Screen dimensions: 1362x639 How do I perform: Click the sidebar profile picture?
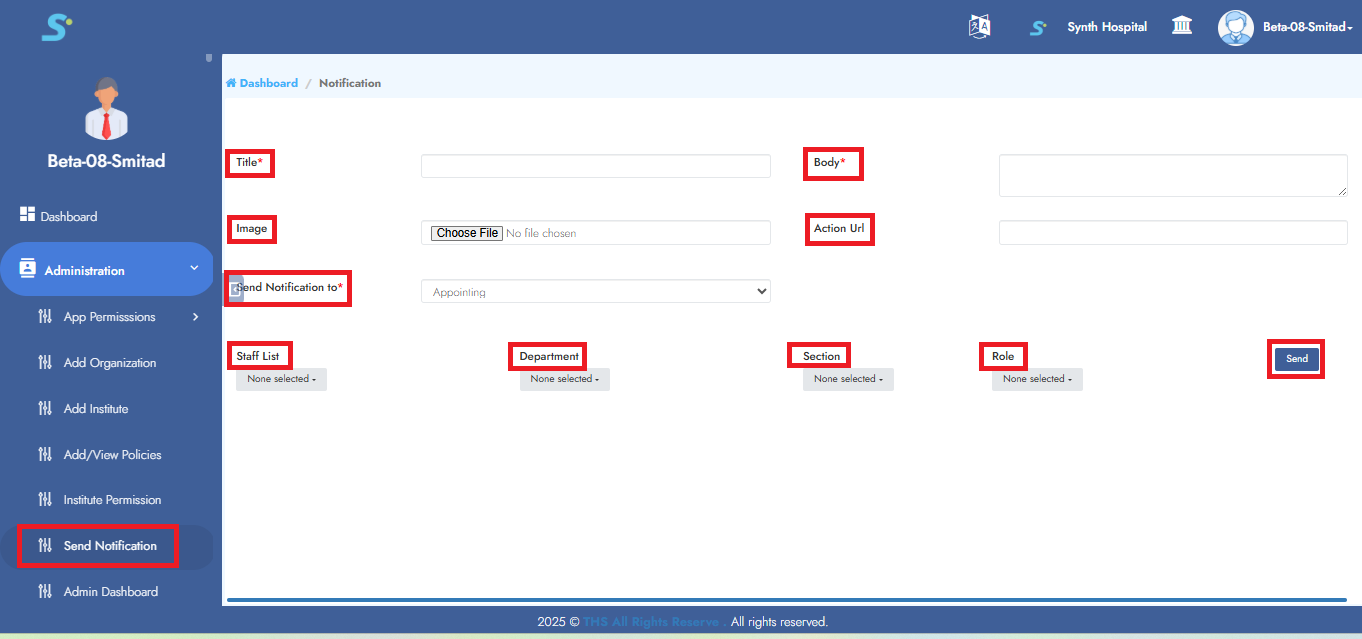[x=106, y=108]
